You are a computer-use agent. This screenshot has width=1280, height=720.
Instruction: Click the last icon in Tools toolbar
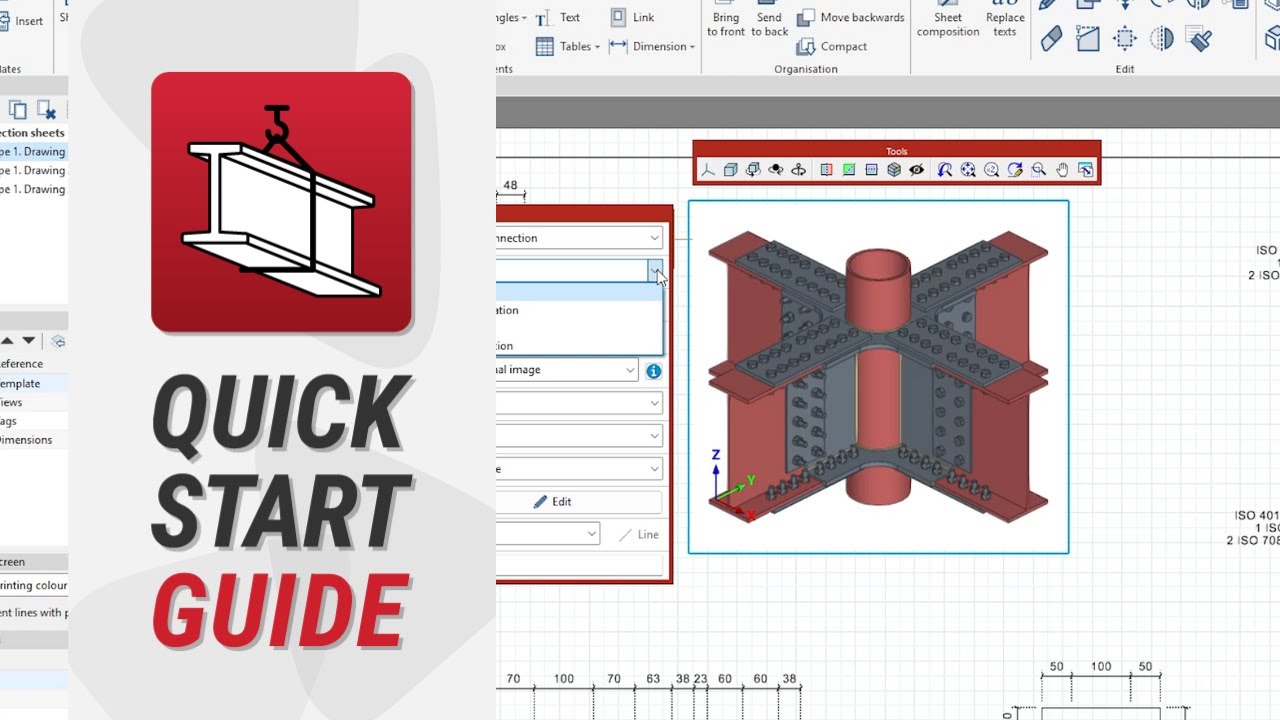(x=1085, y=170)
